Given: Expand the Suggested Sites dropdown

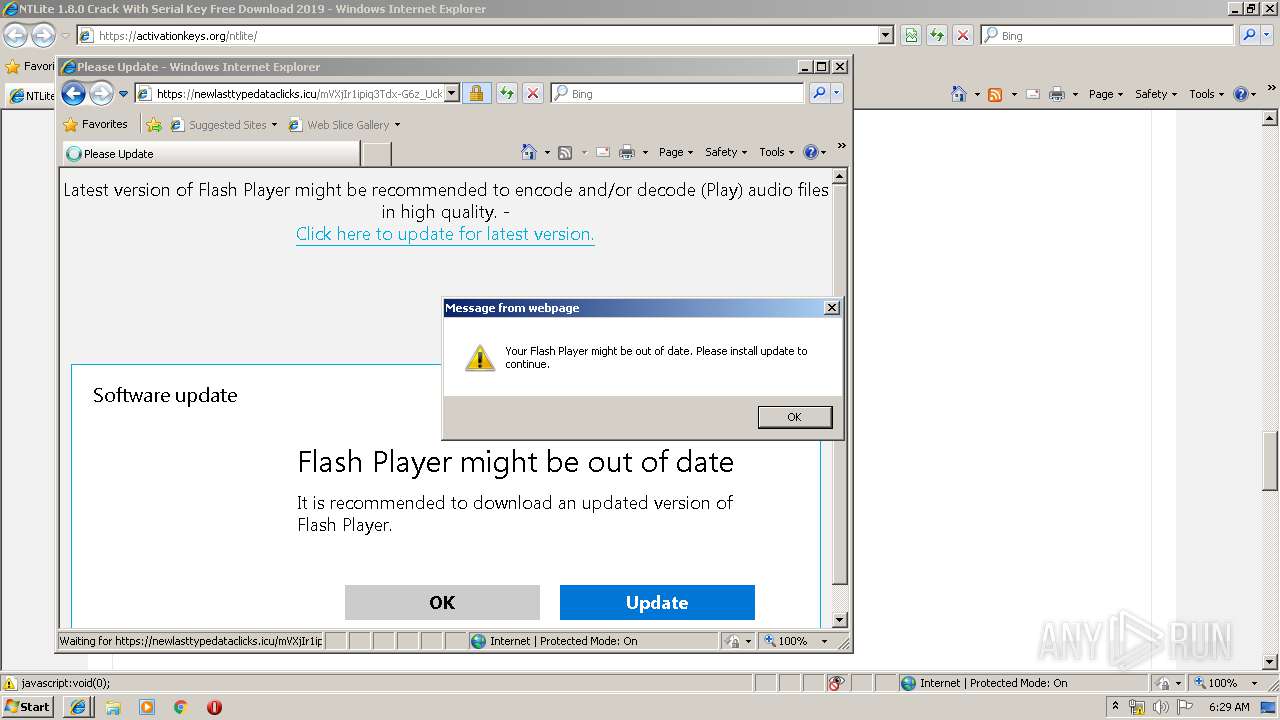Looking at the screenshot, I should click(274, 125).
